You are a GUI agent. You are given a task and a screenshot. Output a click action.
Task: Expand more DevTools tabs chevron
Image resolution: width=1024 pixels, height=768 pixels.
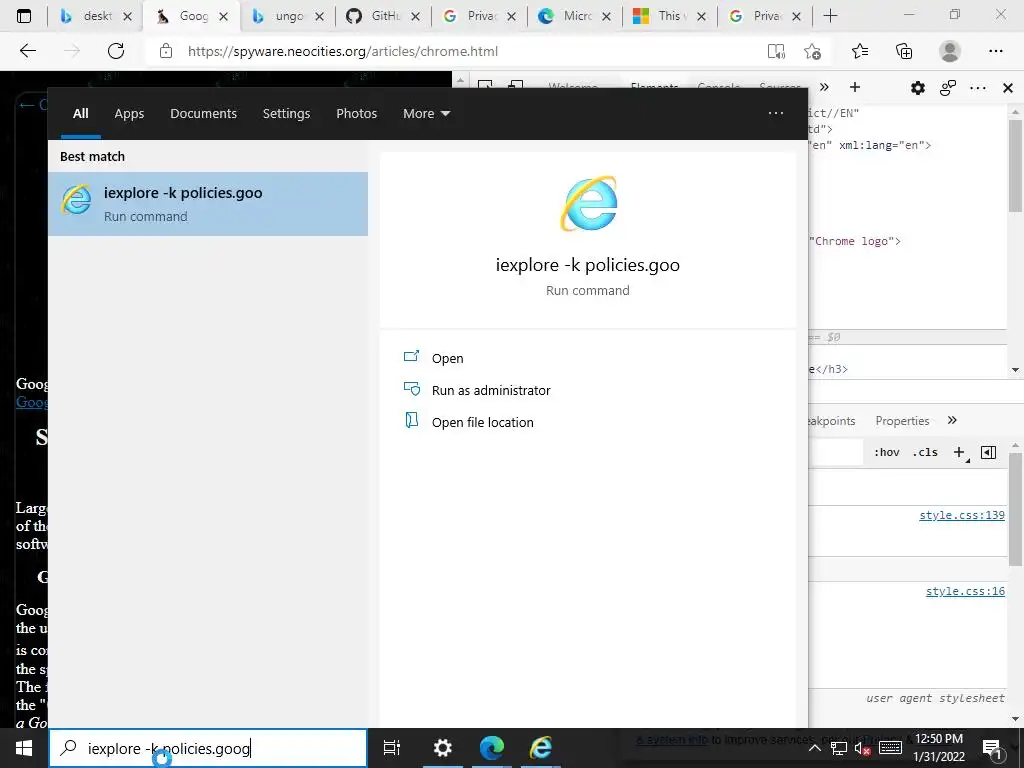(824, 87)
